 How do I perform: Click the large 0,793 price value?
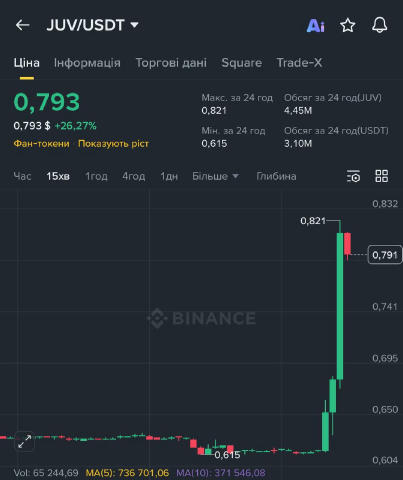coord(47,102)
